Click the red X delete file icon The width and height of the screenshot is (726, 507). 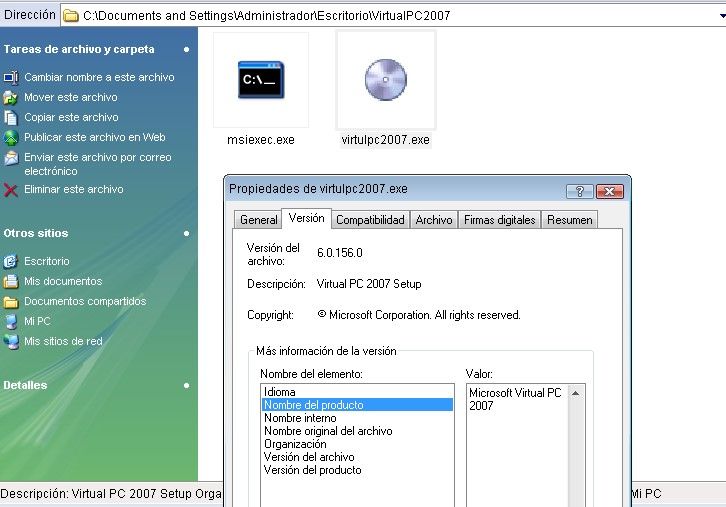tap(11, 190)
